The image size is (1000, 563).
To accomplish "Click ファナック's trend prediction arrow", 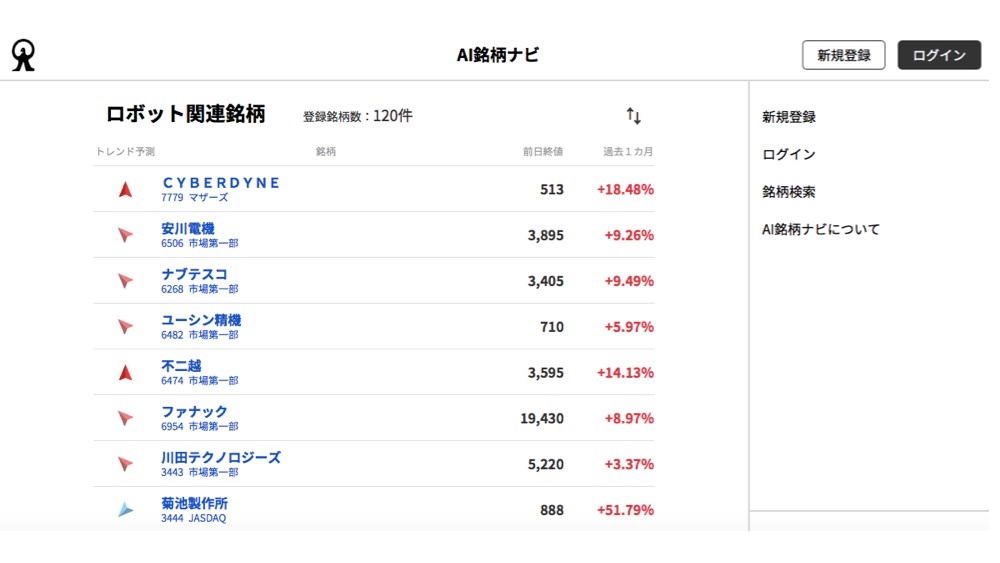I will 125,418.
